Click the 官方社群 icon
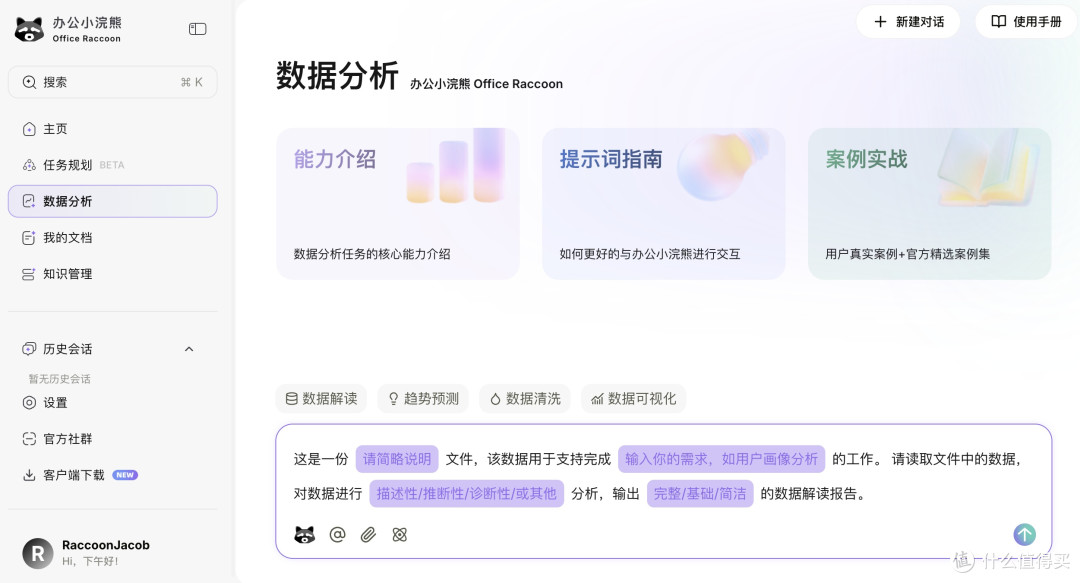1080x583 pixels. pyautogui.click(x=29, y=439)
